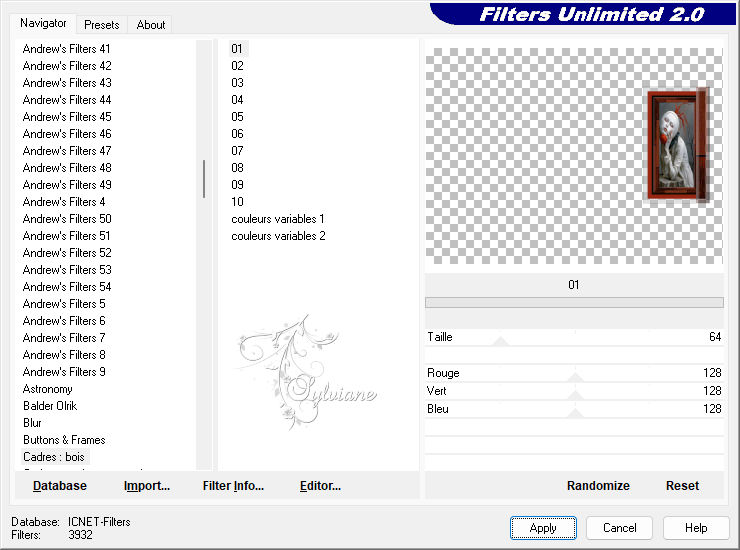Choose couleurs variables 2 filter
This screenshot has height=550, width=740.
pyautogui.click(x=278, y=236)
